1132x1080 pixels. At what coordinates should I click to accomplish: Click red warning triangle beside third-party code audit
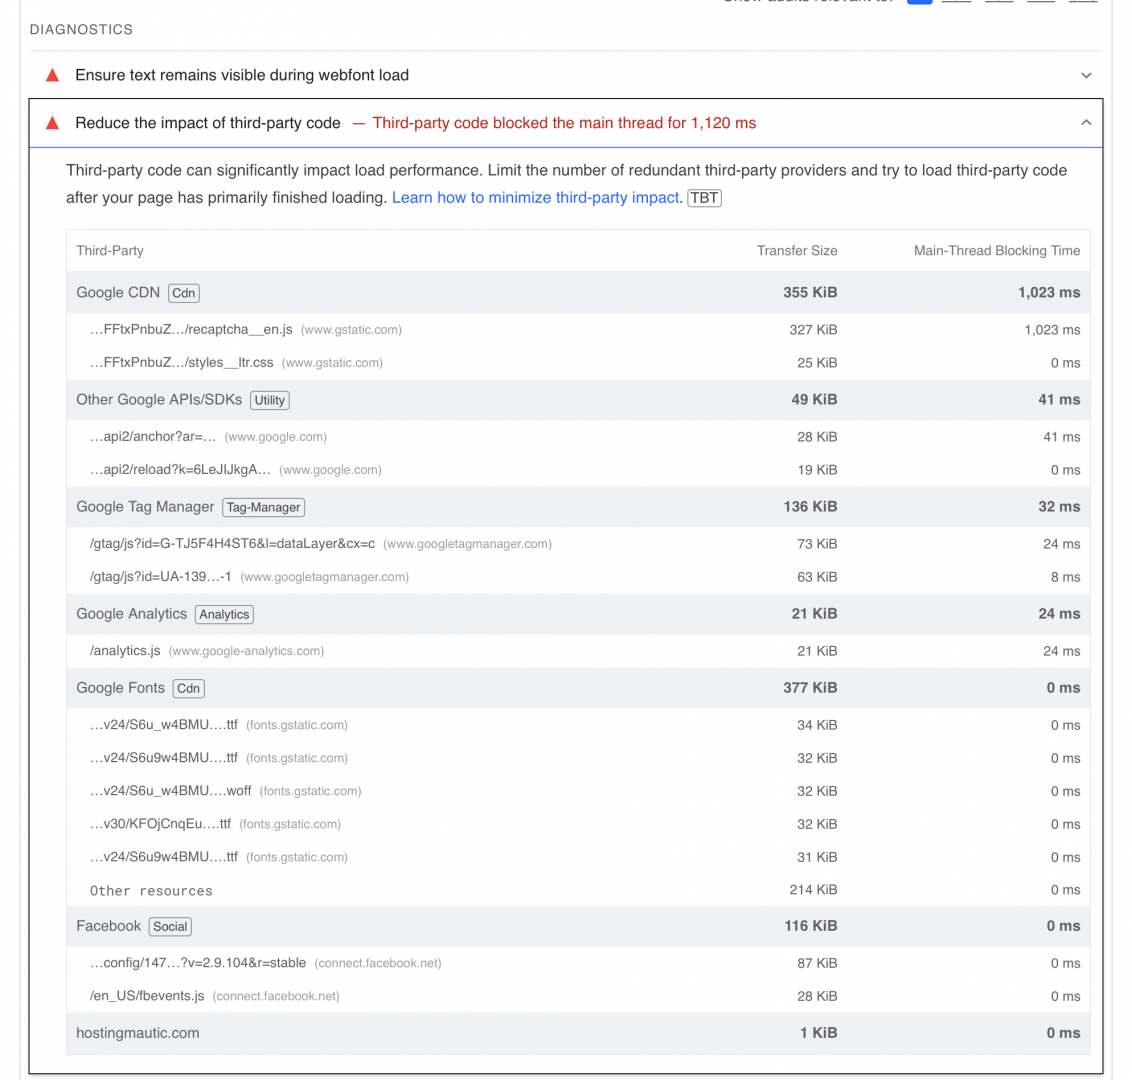coord(52,123)
